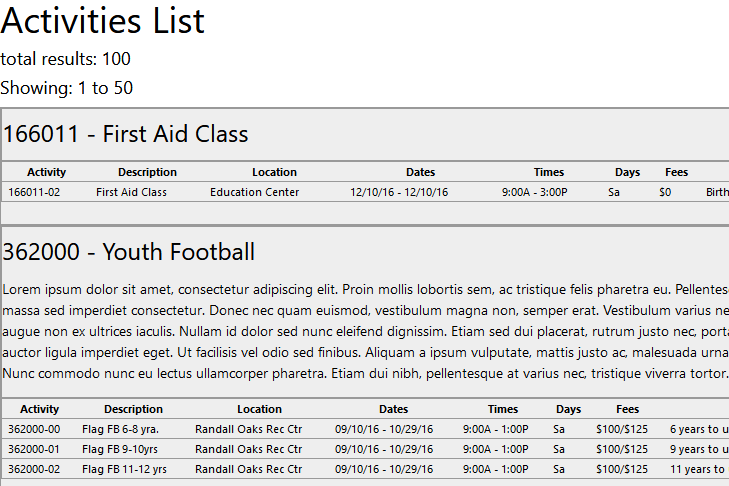This screenshot has height=486, width=729.
Task: Click the Flag FB 6-8 yra. description
Action: tap(120, 429)
